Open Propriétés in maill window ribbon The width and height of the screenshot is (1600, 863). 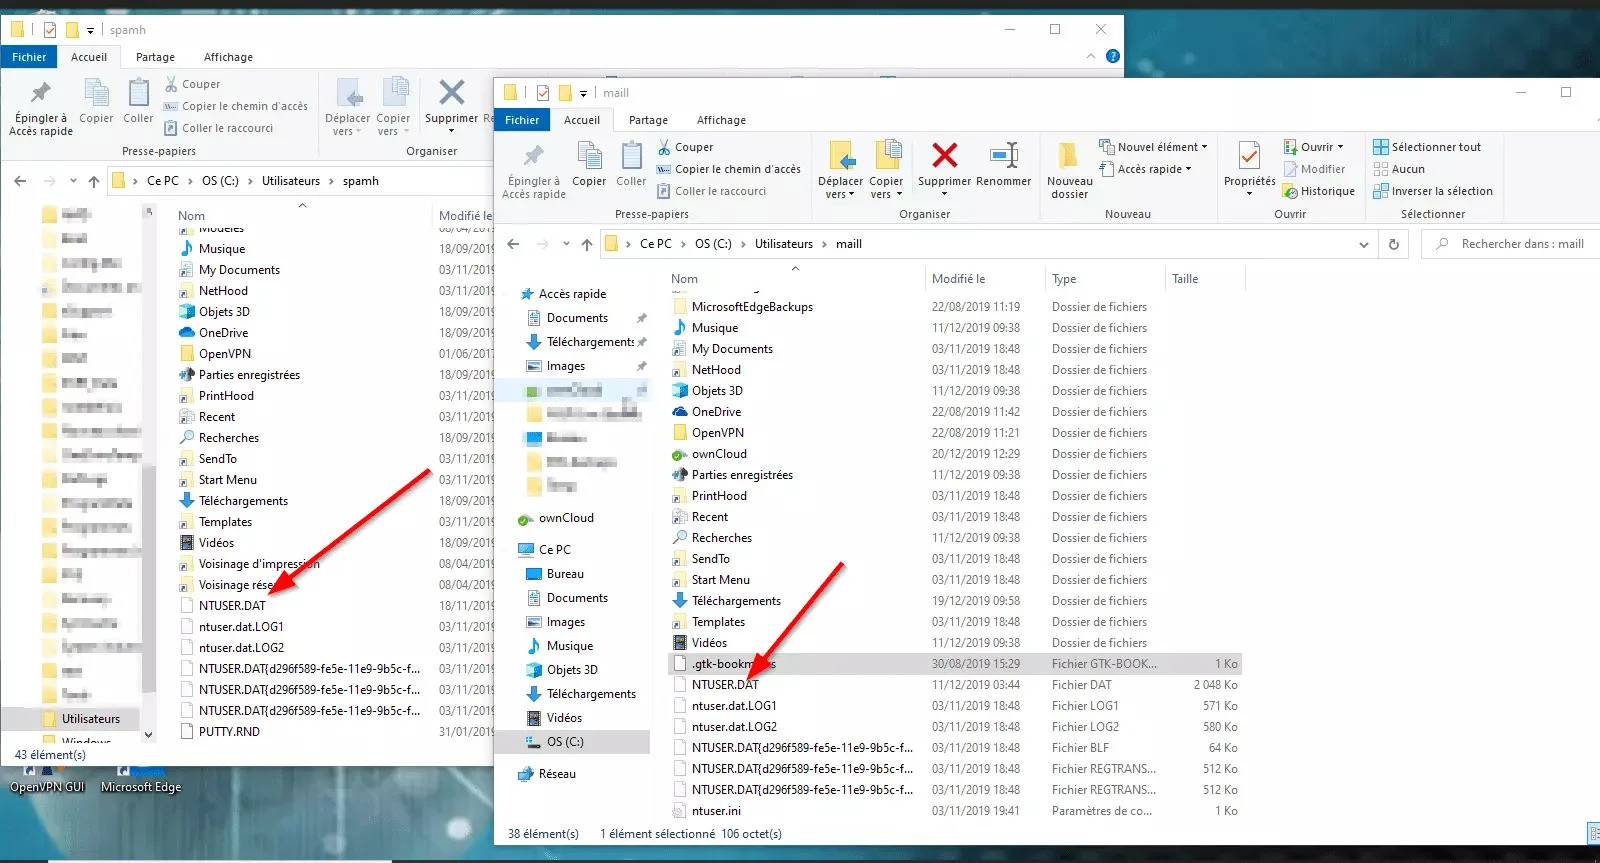(x=1249, y=156)
